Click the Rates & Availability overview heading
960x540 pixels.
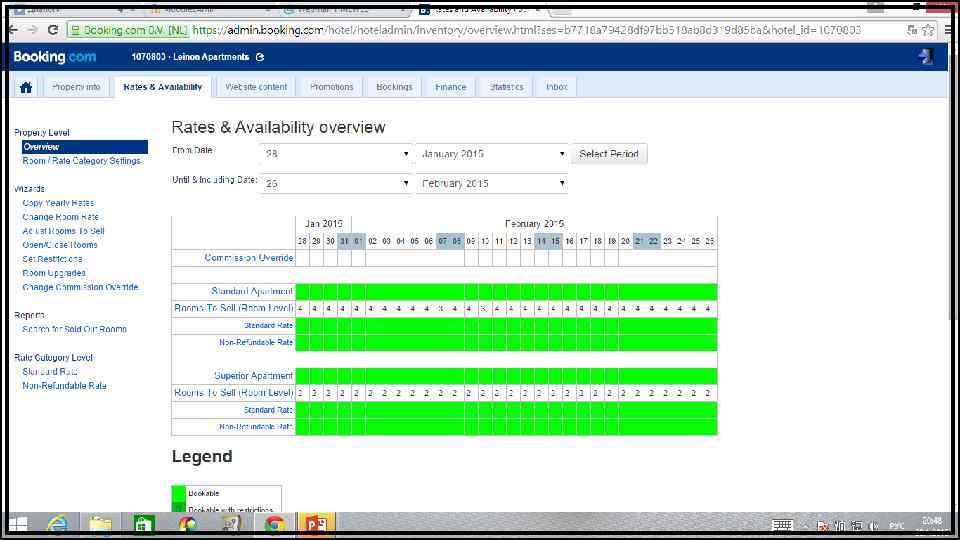[x=279, y=127]
